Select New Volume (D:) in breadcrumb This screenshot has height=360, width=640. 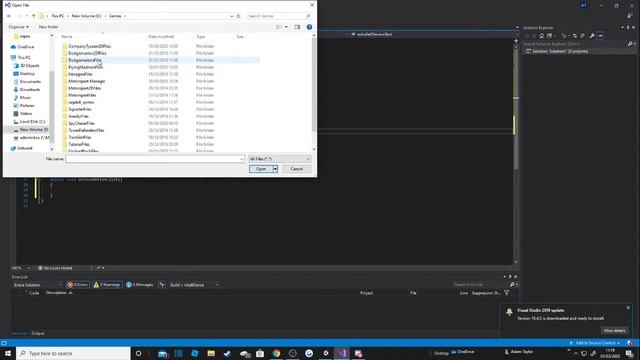point(87,16)
